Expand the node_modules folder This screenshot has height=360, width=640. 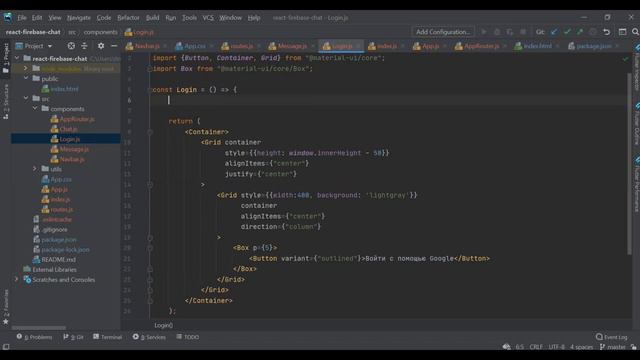tap(26, 68)
